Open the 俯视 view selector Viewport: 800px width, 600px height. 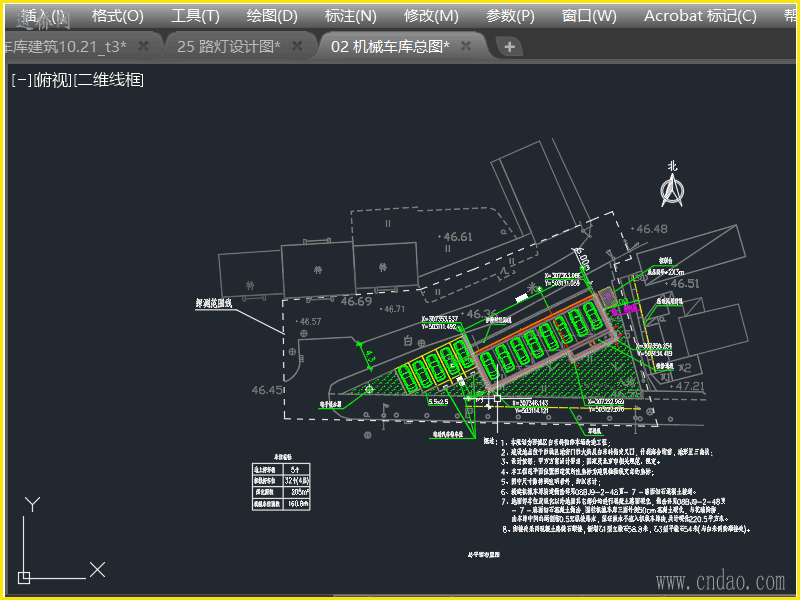coord(53,80)
